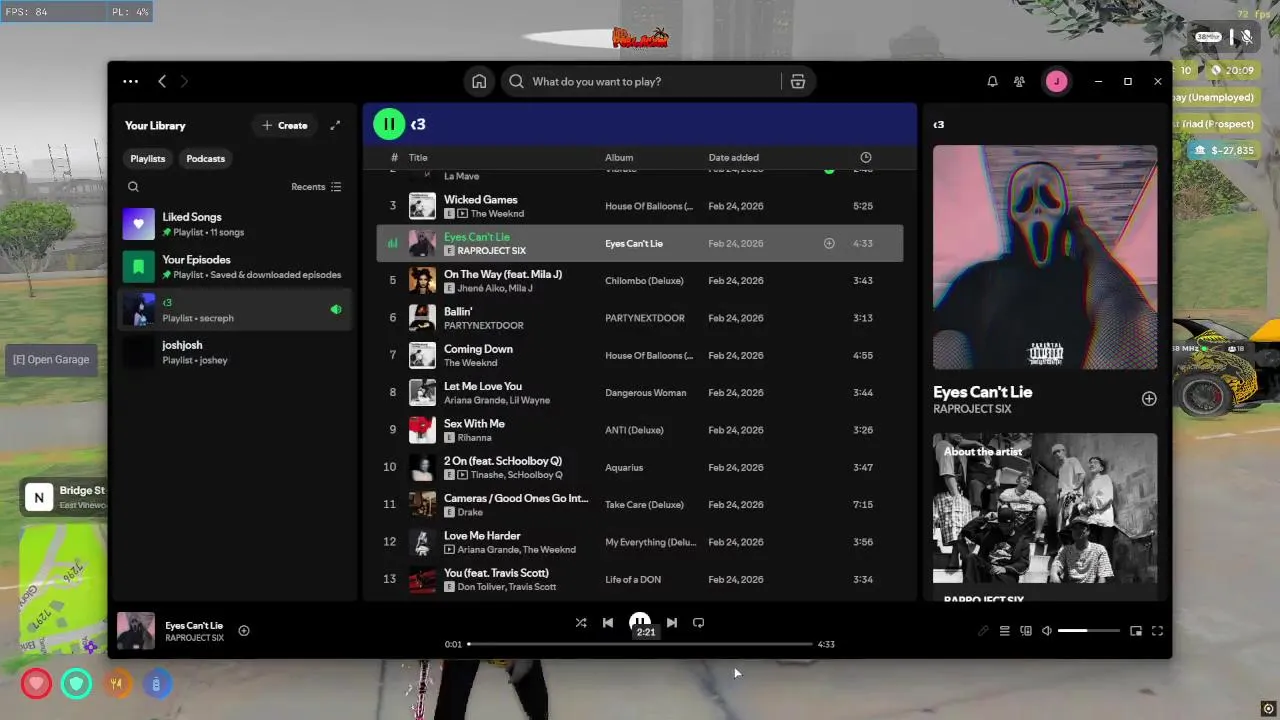Pause playback in the bottom player bar
Screen dimensions: 1280x720
pos(640,622)
